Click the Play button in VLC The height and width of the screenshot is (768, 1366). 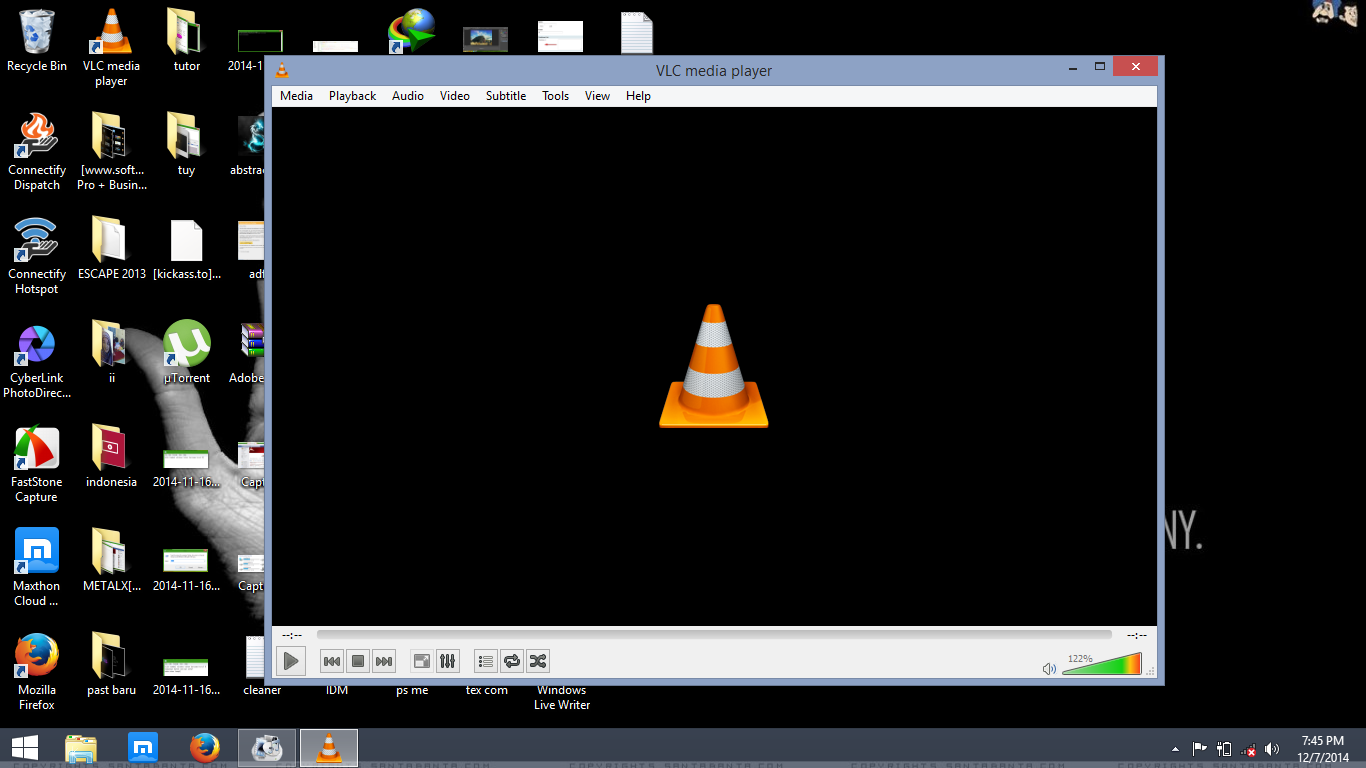click(x=291, y=661)
